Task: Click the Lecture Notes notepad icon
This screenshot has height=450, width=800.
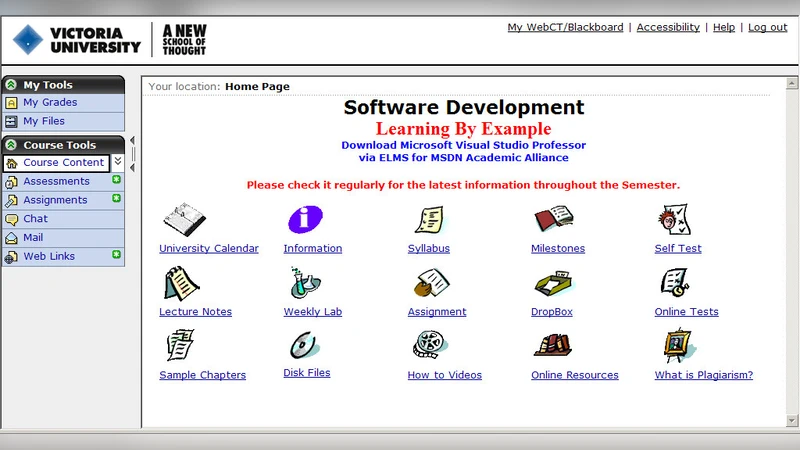Action: [x=181, y=283]
